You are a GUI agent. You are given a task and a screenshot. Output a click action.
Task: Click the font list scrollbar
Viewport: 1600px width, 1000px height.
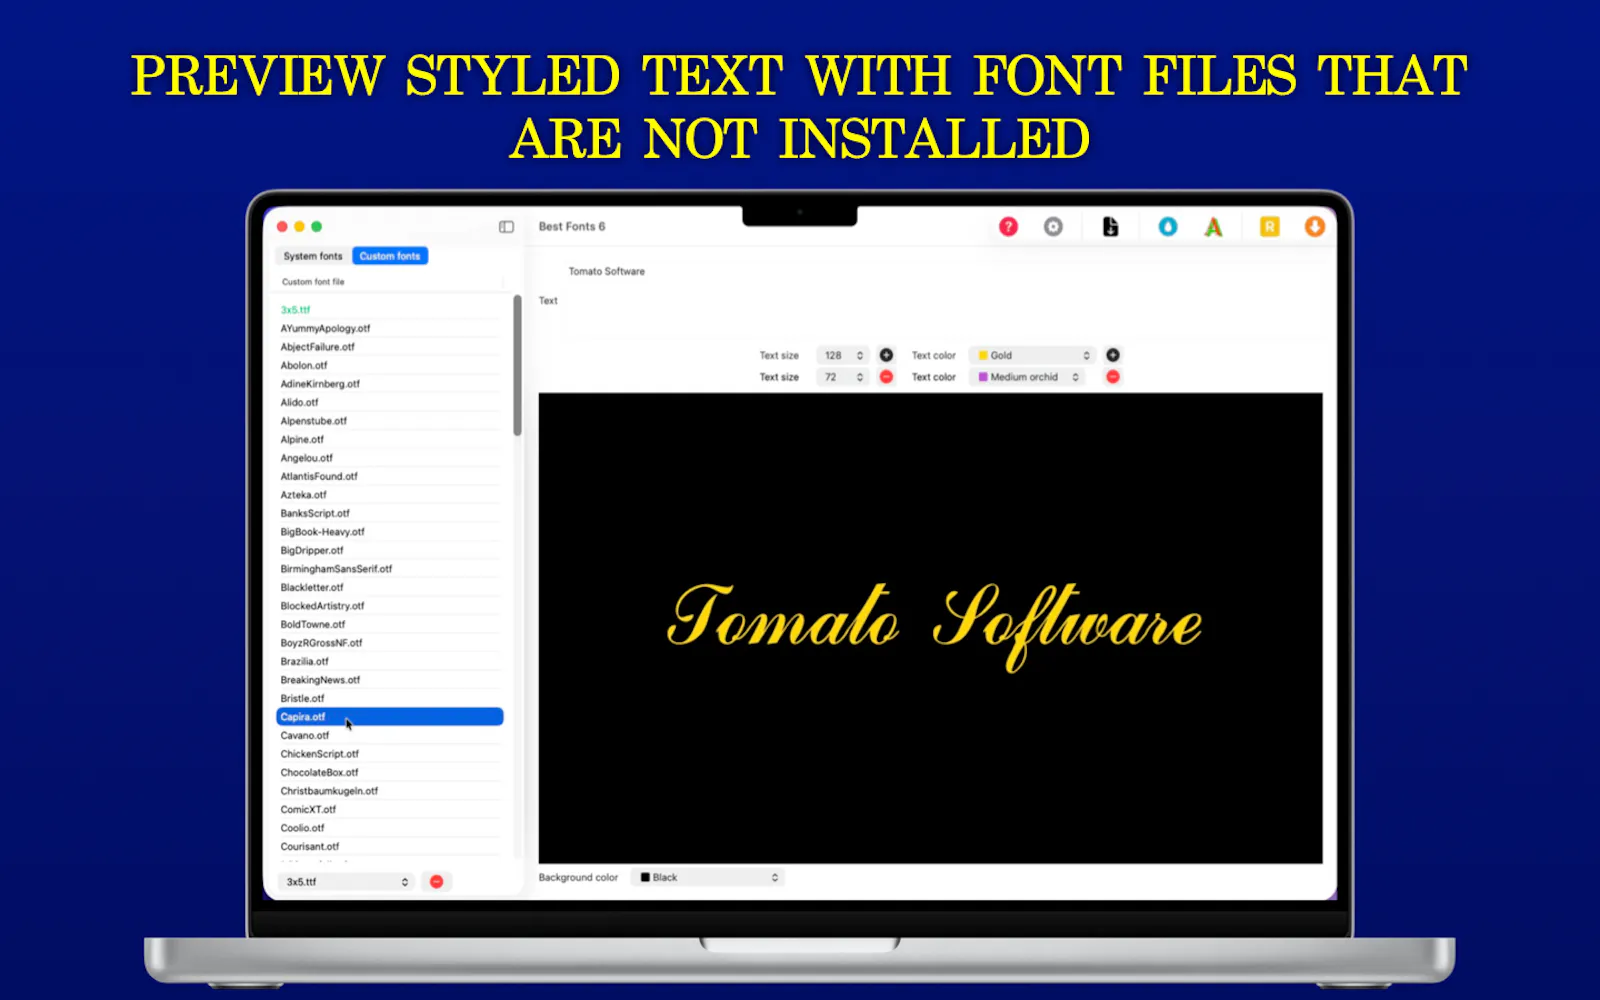[517, 365]
